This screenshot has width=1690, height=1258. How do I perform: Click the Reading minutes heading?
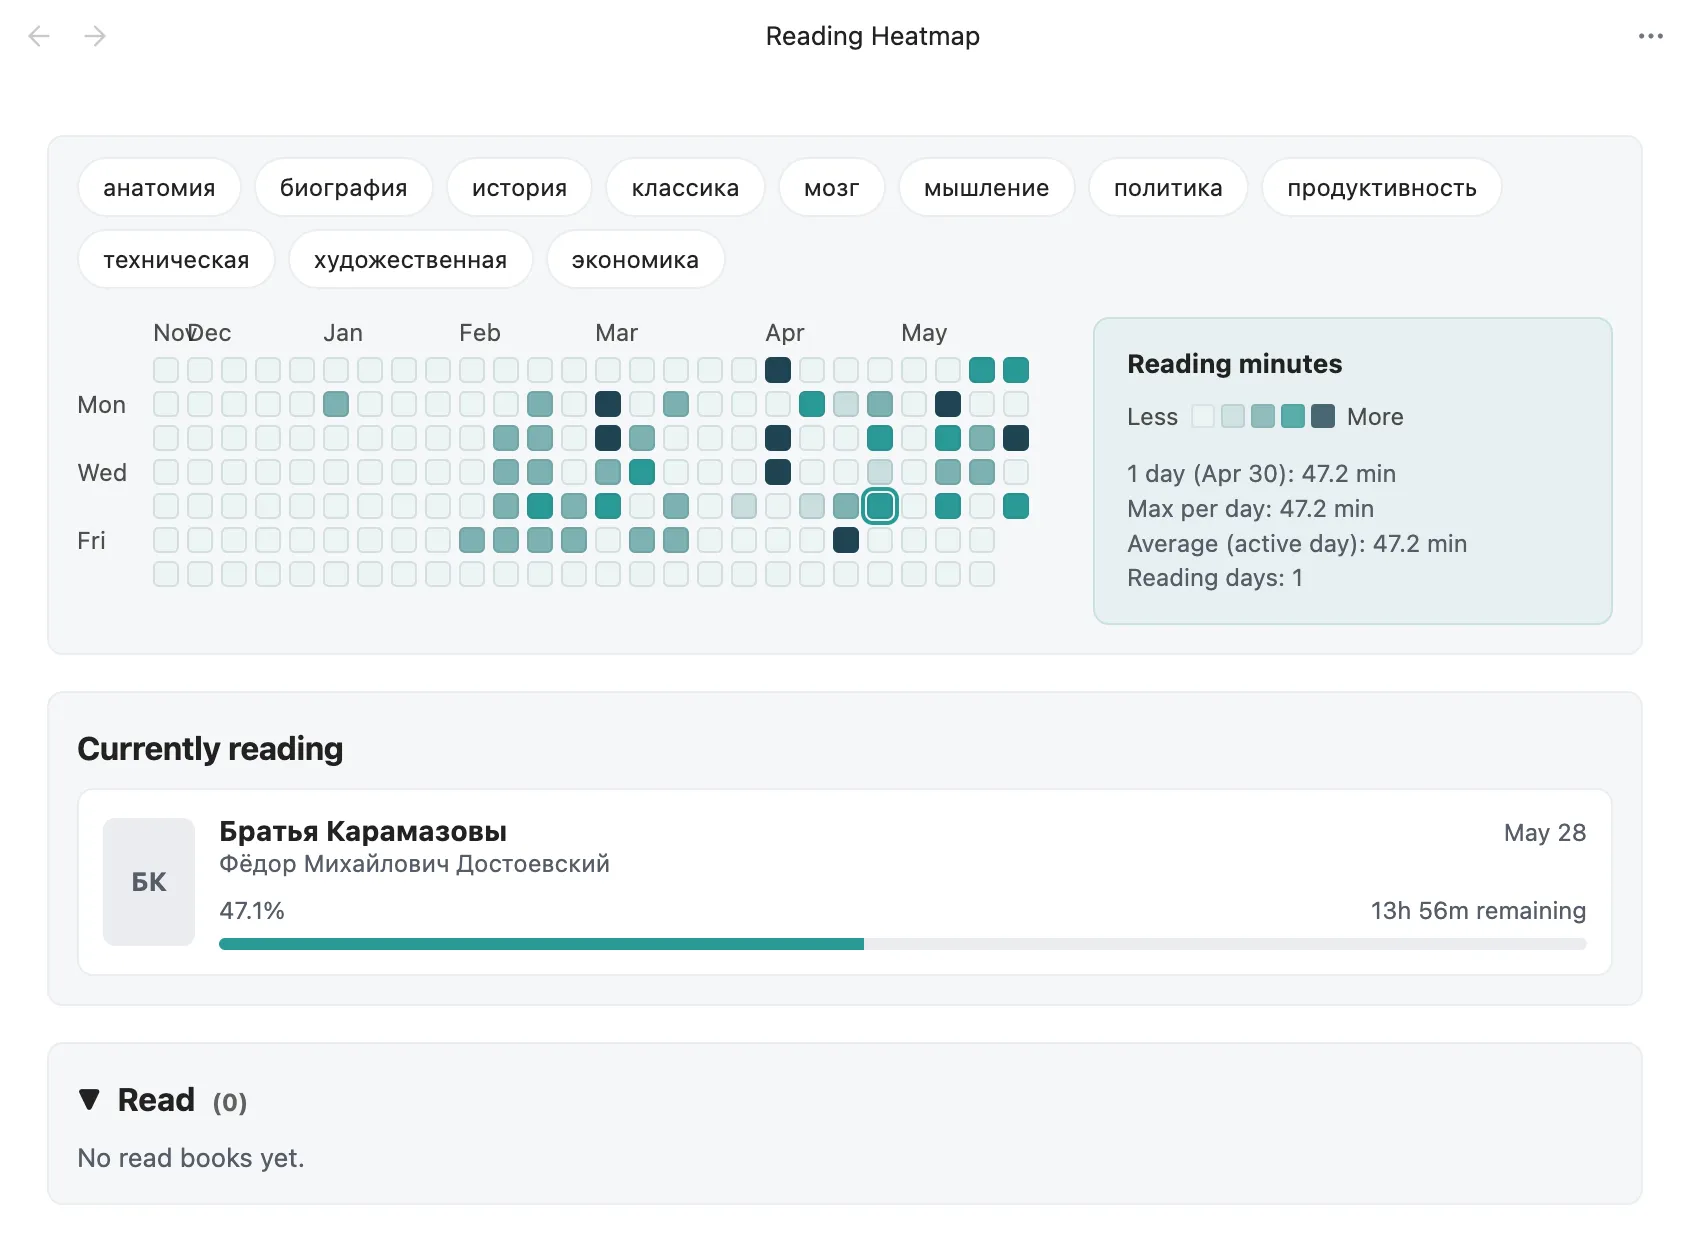pos(1234,364)
